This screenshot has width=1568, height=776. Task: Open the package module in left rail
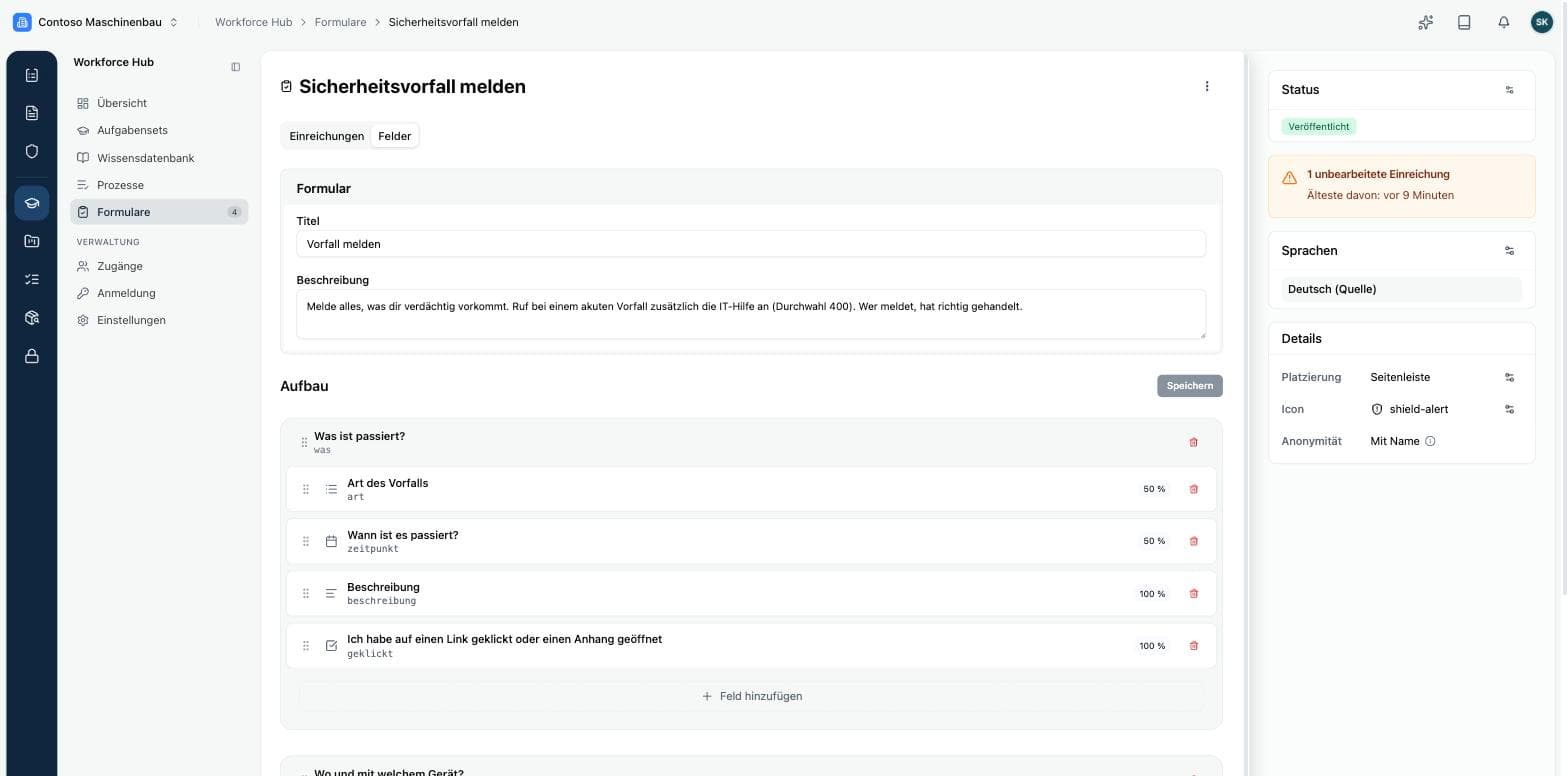click(x=32, y=318)
